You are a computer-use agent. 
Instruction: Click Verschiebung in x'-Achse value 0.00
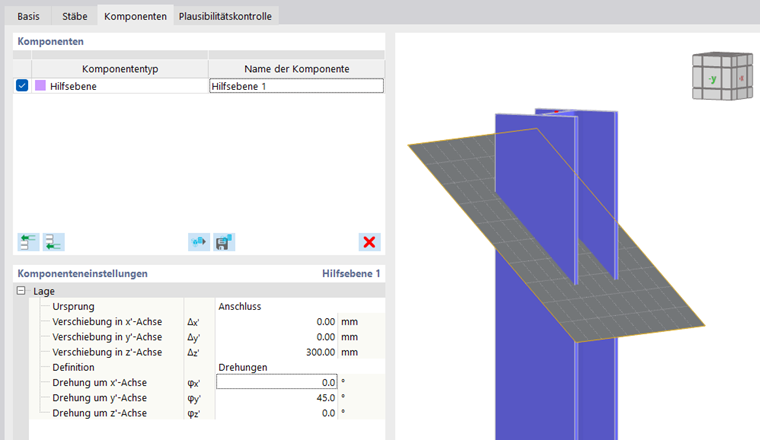click(276, 321)
